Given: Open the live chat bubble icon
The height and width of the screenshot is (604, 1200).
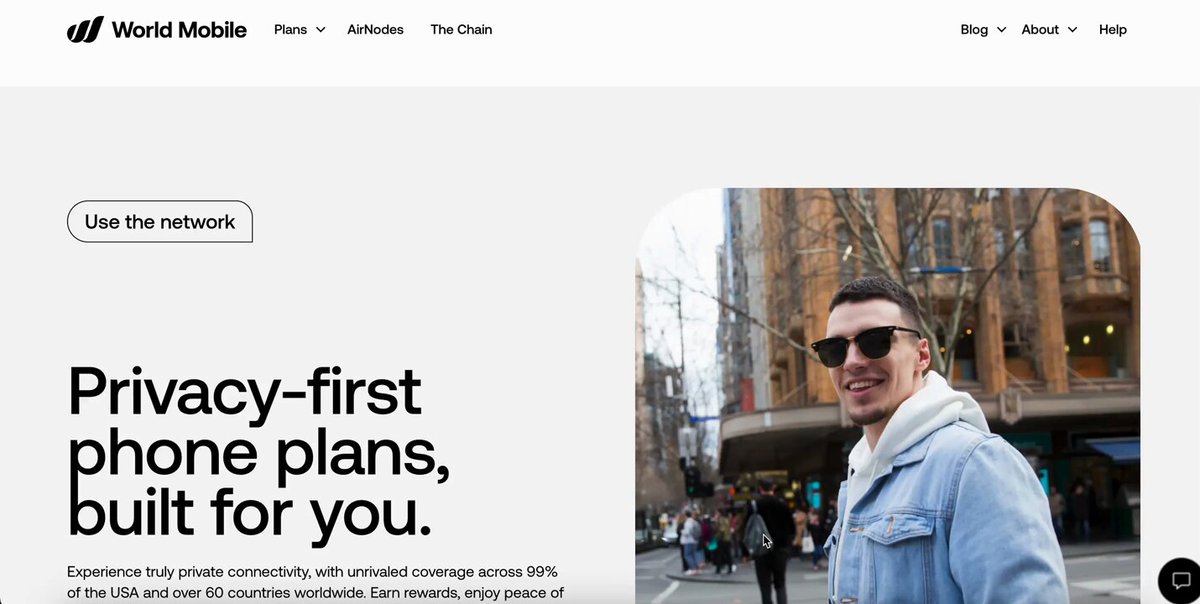Looking at the screenshot, I should tap(1180, 580).
